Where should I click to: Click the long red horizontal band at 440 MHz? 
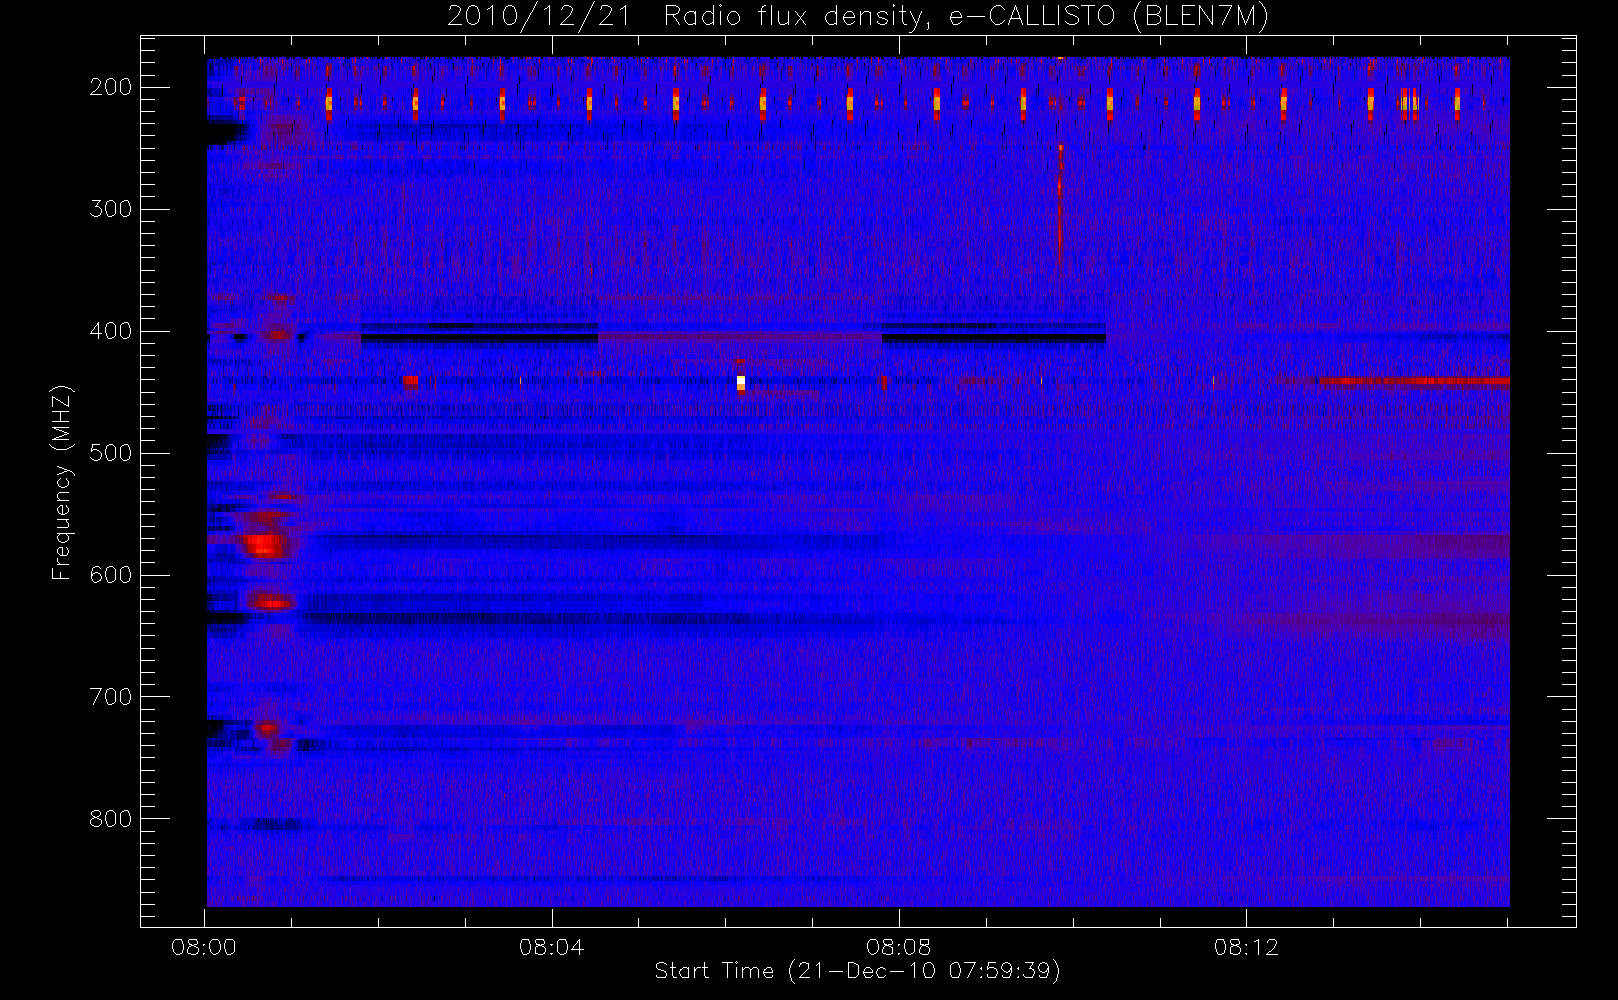tap(1414, 381)
